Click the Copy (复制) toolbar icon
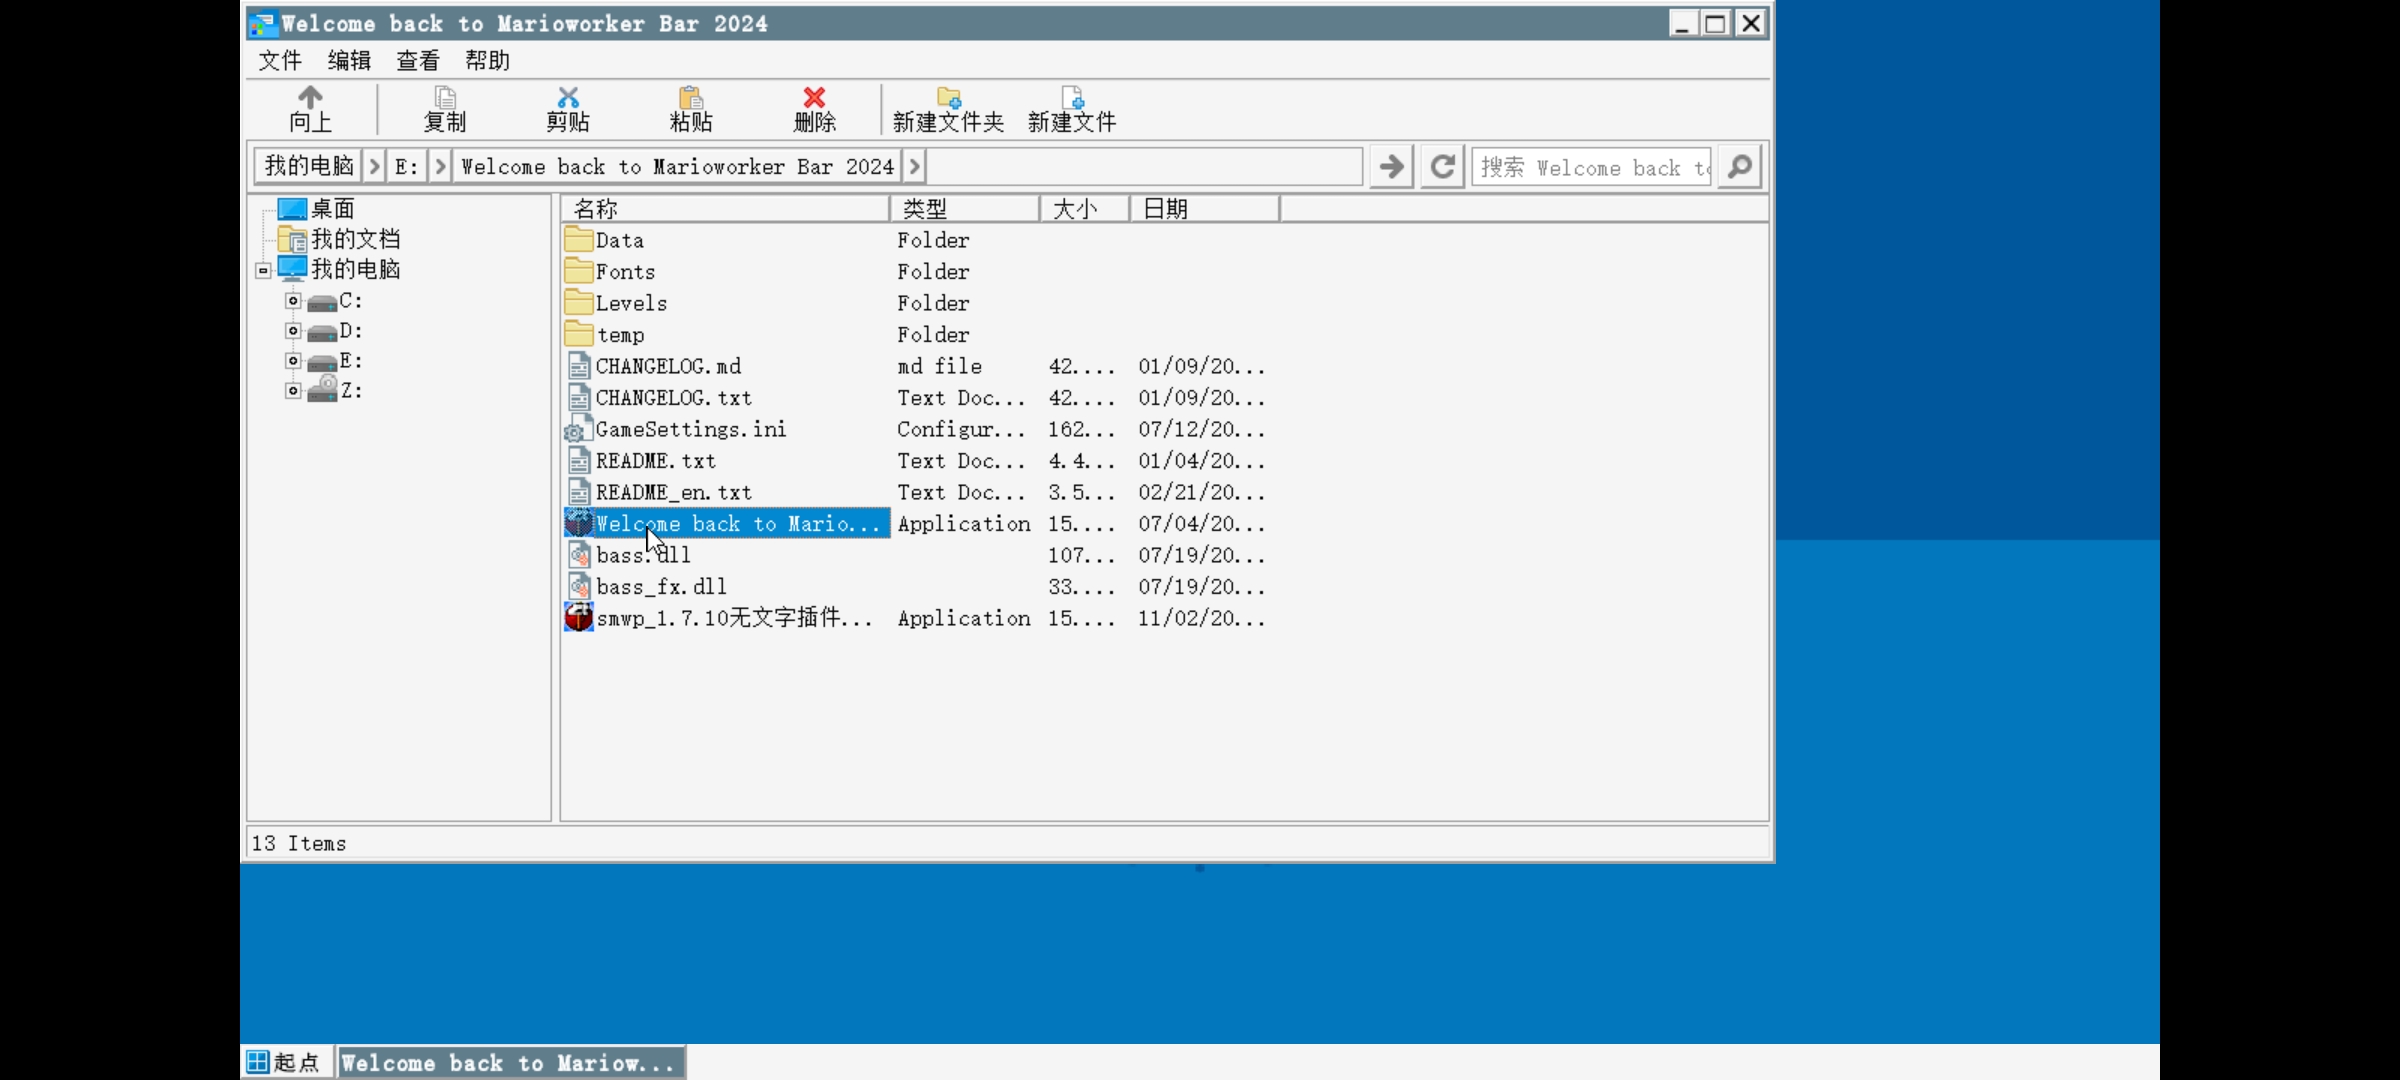Screen dimensions: 2400x1080 (x=445, y=97)
